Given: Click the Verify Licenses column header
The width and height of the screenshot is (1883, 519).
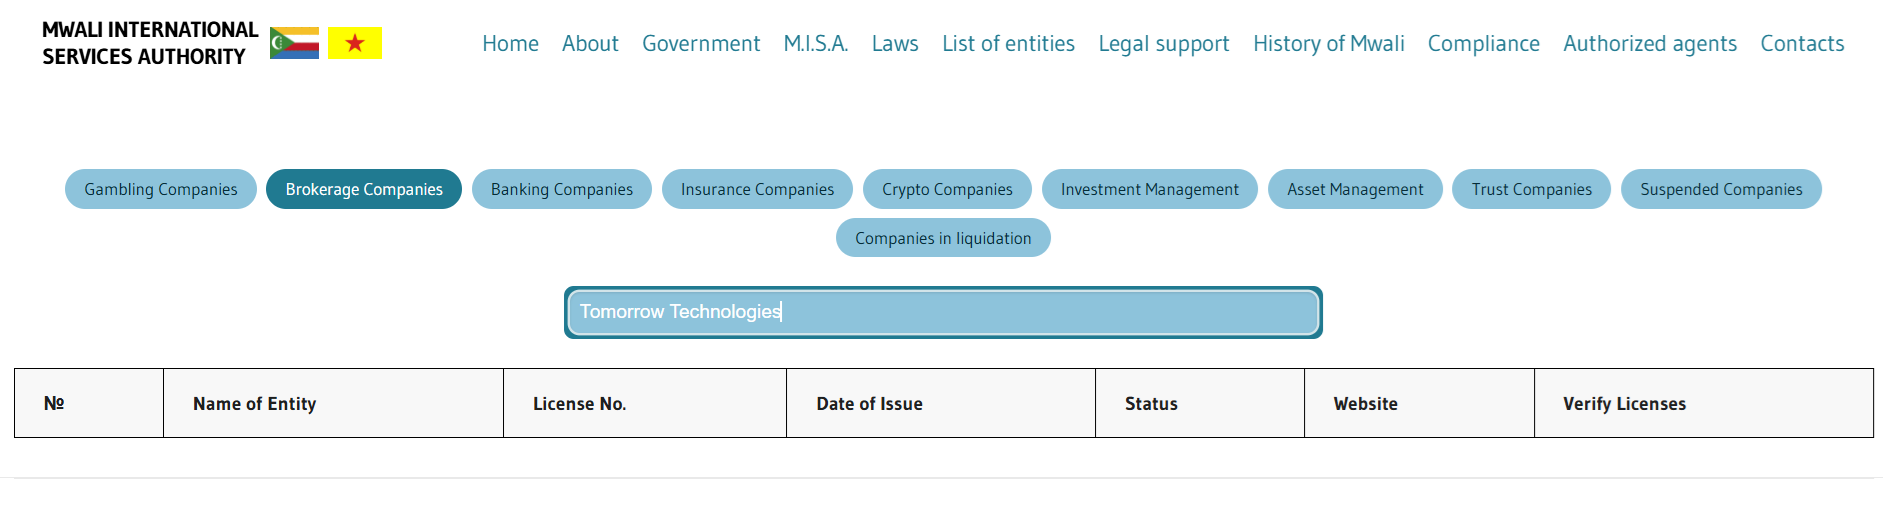Looking at the screenshot, I should tap(1704, 403).
